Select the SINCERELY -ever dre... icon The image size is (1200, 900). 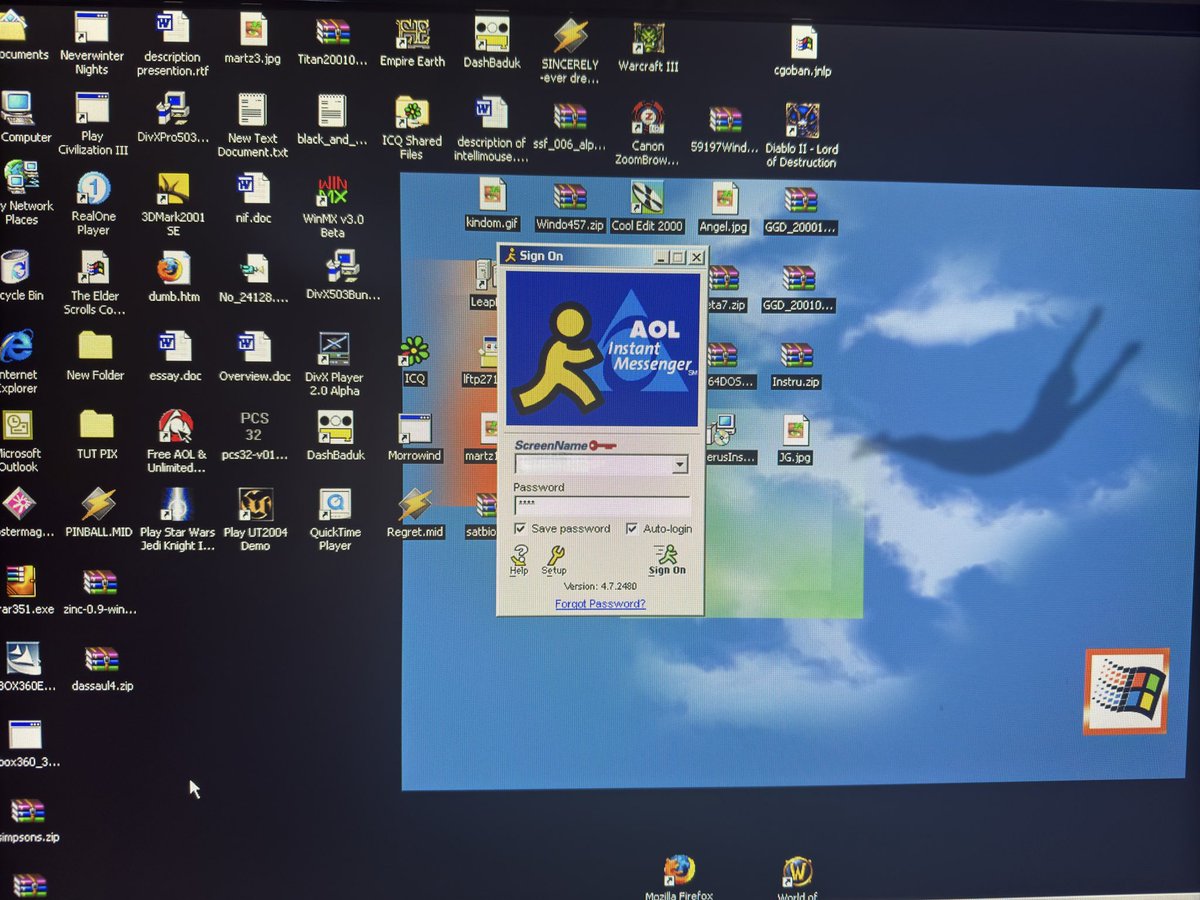coord(570,37)
